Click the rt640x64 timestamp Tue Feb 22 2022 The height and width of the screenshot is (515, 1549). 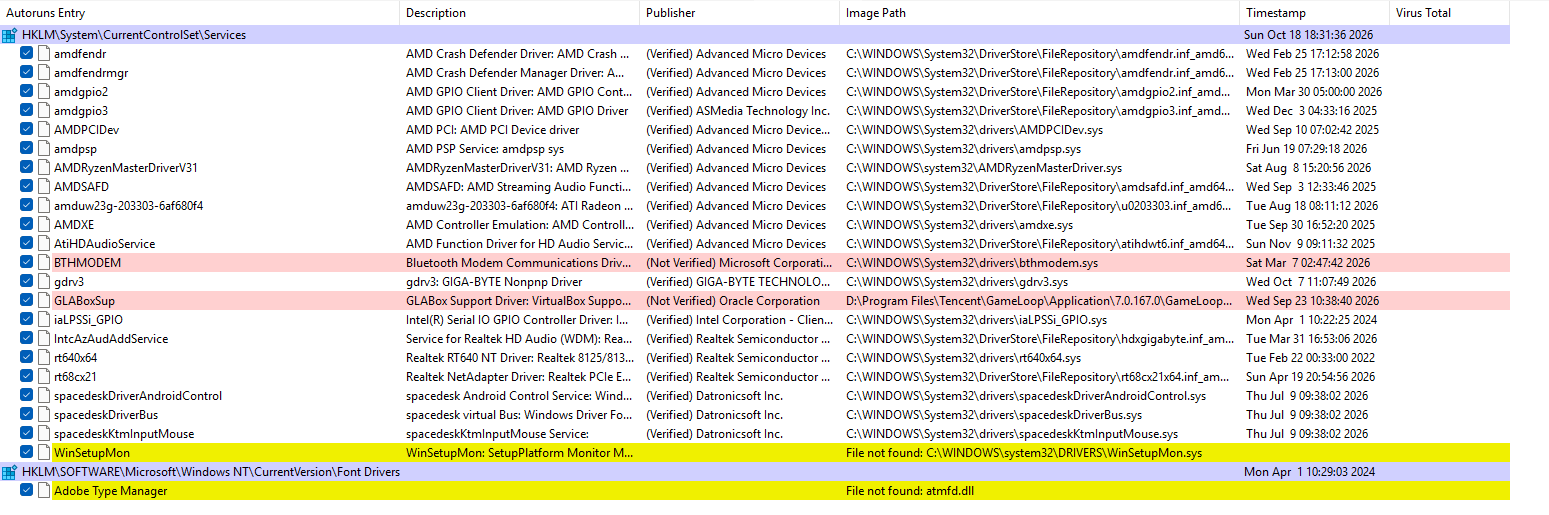point(1309,358)
